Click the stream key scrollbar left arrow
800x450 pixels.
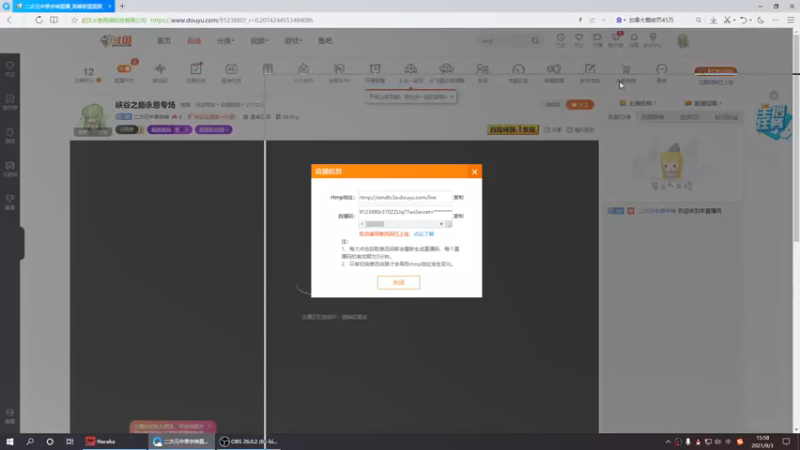(362, 224)
